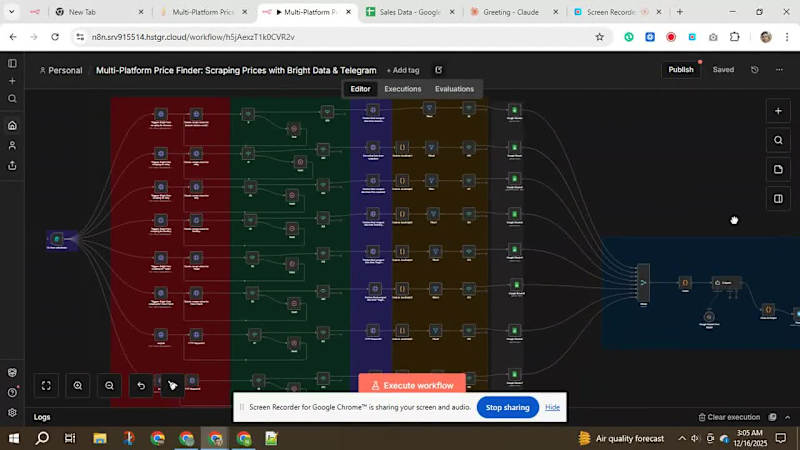
Task: Click the Saved status text
Action: pos(723,70)
